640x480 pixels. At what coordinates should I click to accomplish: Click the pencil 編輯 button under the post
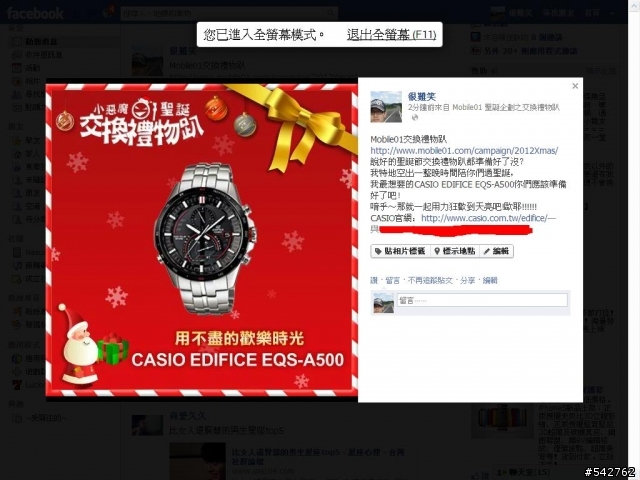coord(496,251)
